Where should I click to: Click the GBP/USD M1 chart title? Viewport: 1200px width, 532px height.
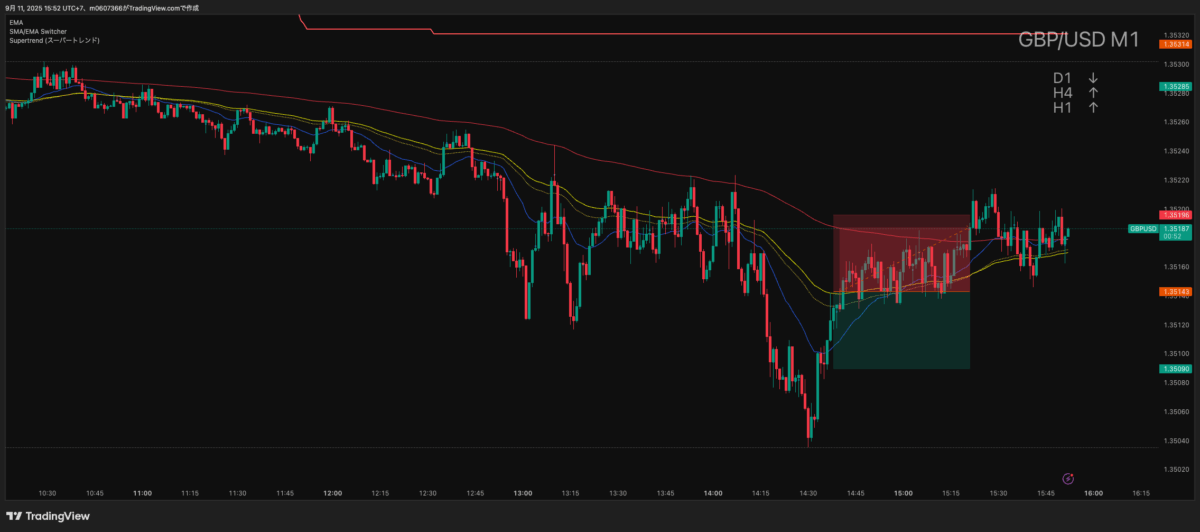[x=1078, y=40]
